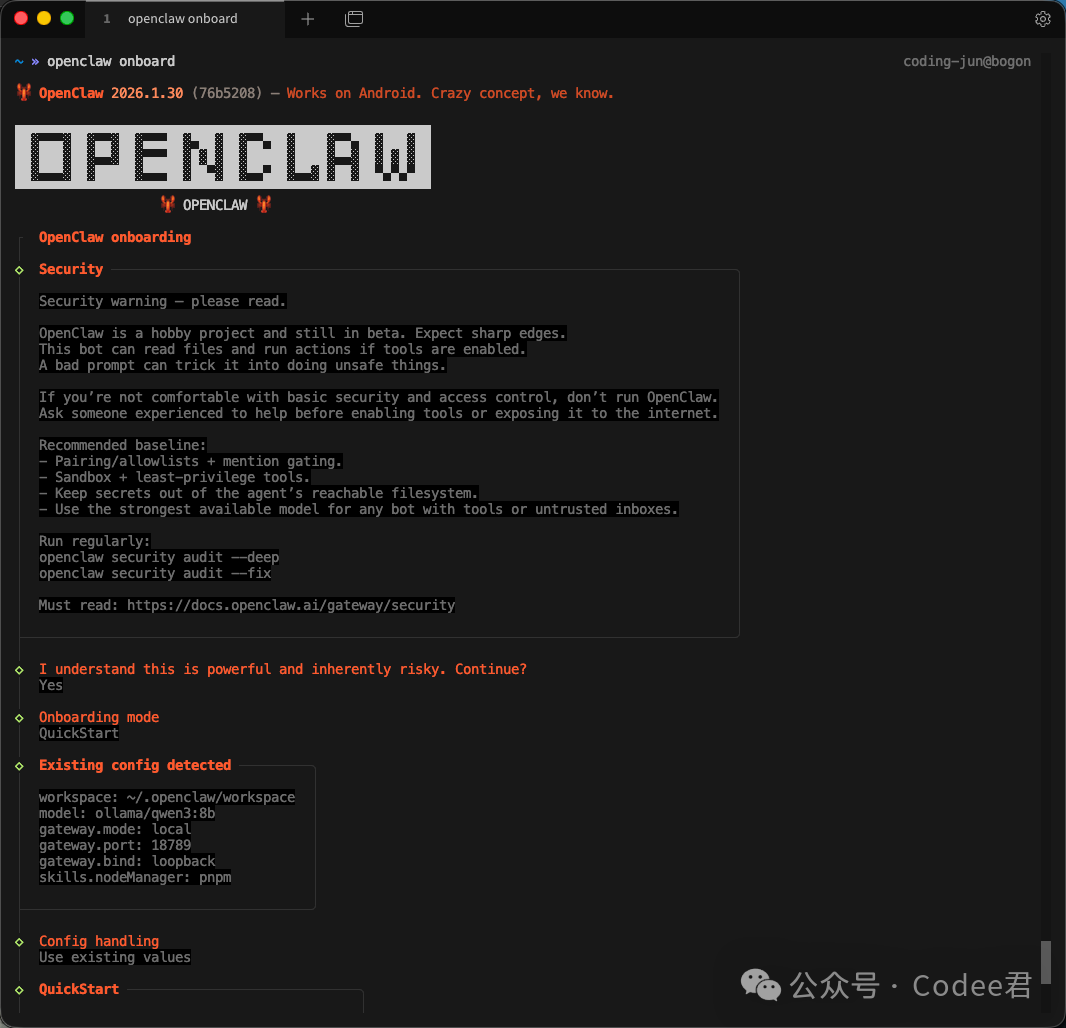This screenshot has height=1028, width=1066.
Task: Click the Pairing/allowlists + mention gating line
Action: [190, 461]
